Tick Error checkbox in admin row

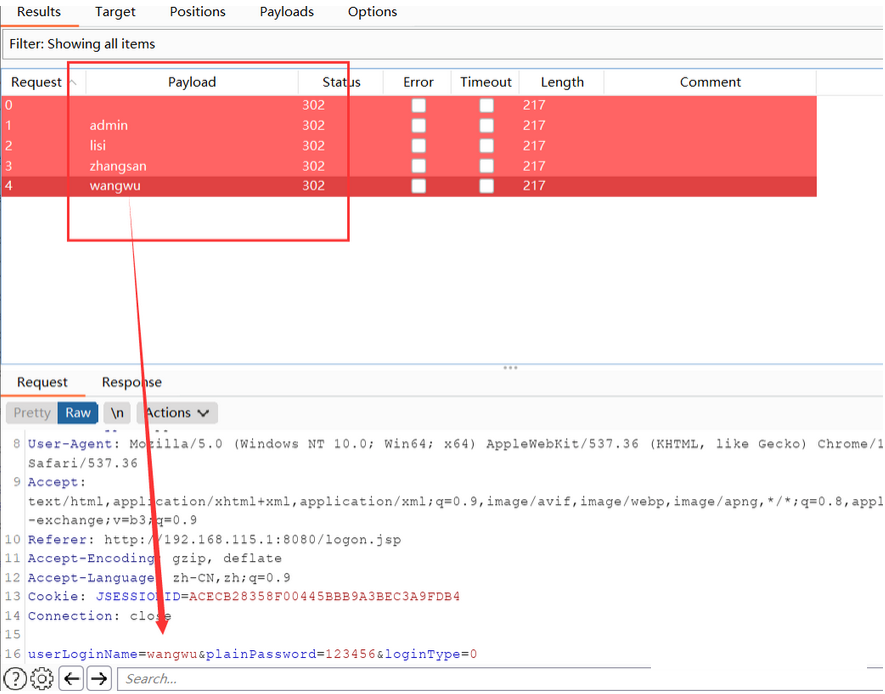(418, 125)
